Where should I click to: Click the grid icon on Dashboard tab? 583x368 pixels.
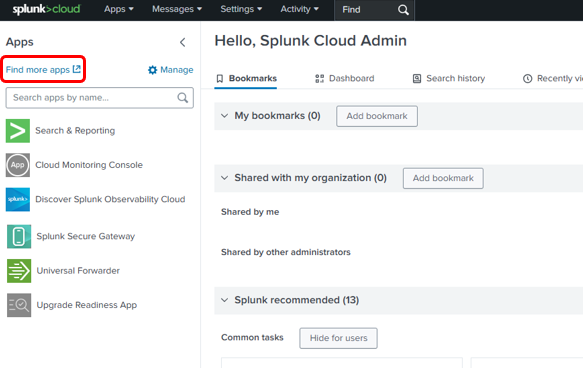coord(319,78)
